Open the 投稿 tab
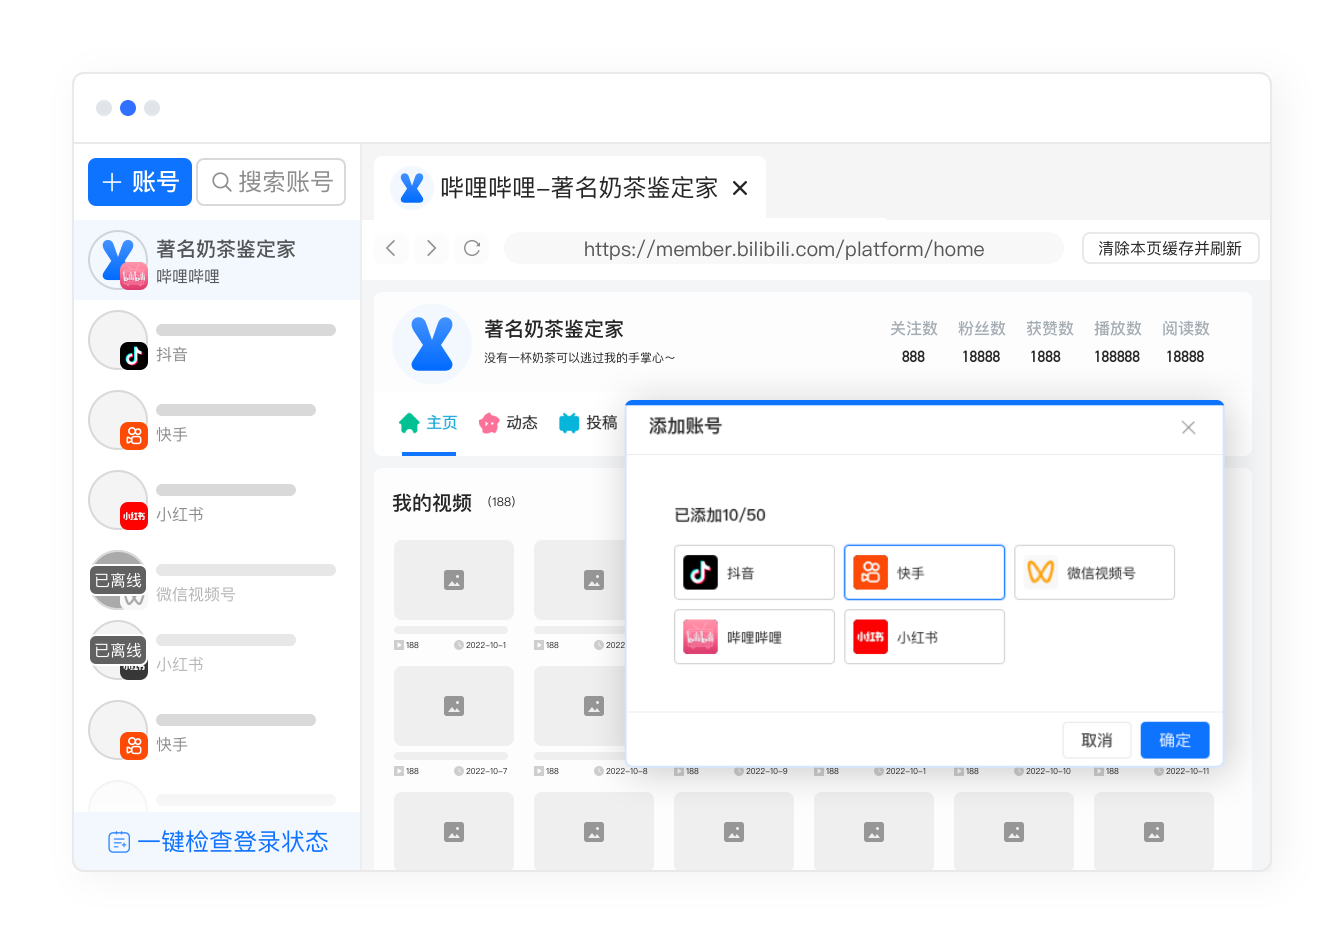This screenshot has width=1344, height=944. click(x=588, y=423)
